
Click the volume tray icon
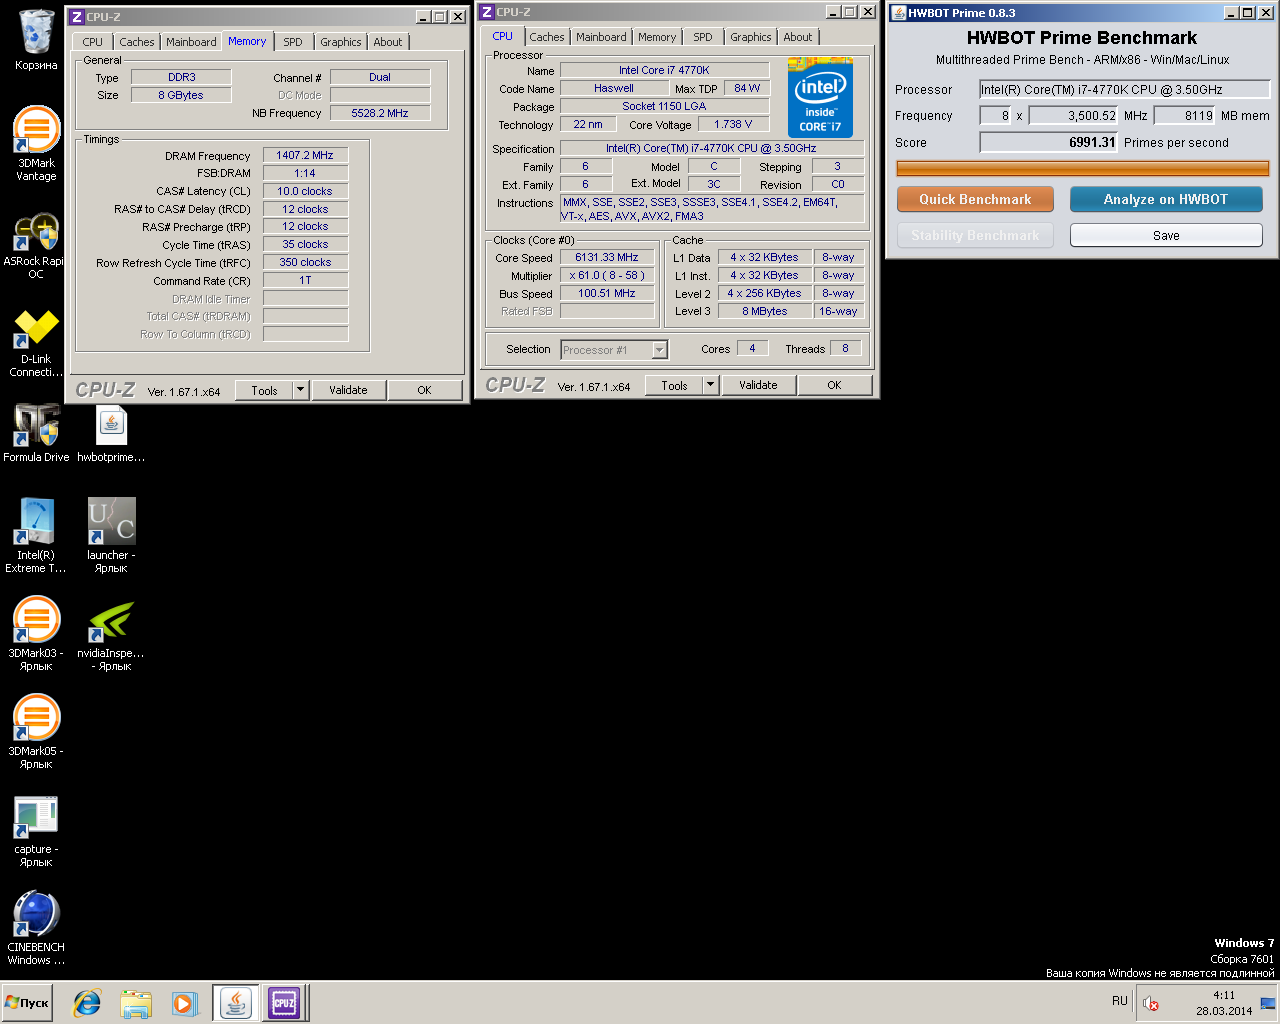1151,1003
